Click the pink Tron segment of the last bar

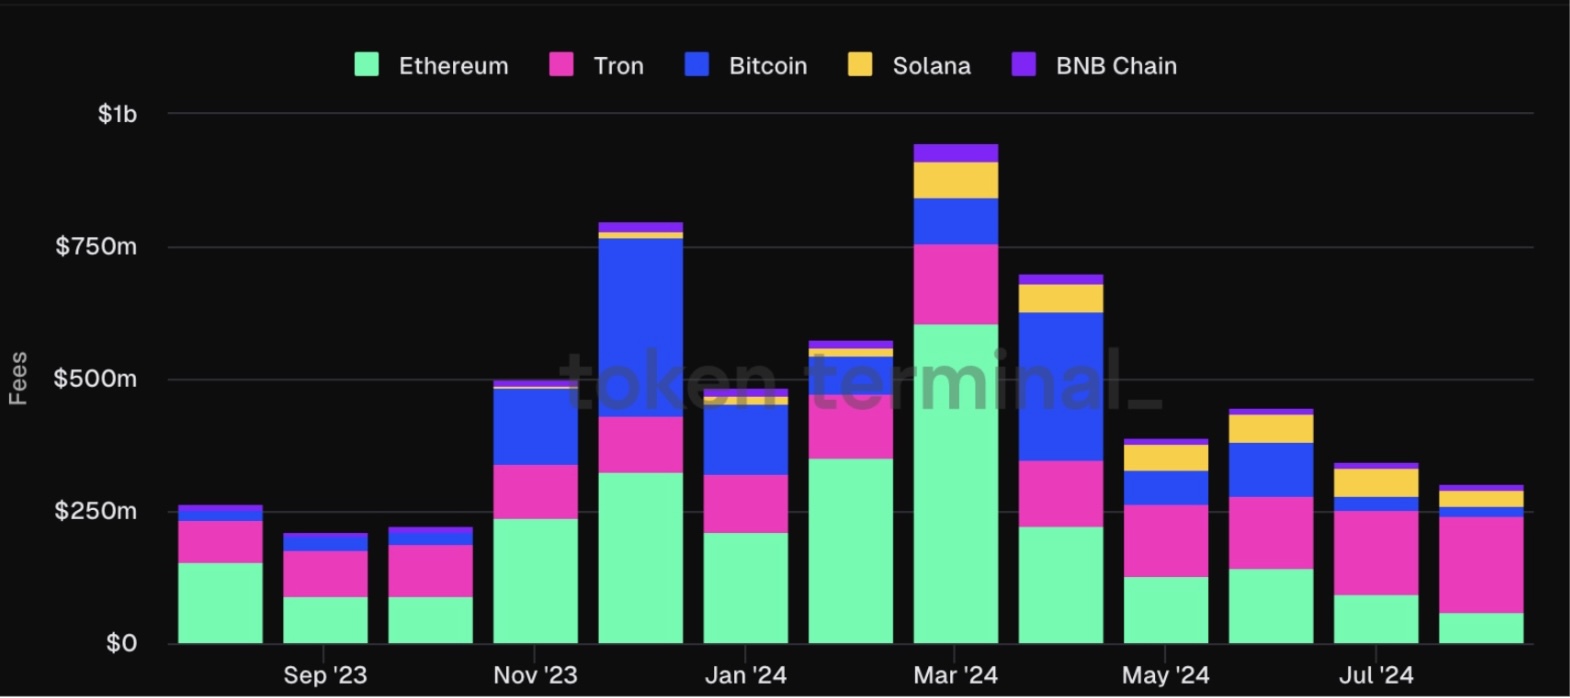1481,565
